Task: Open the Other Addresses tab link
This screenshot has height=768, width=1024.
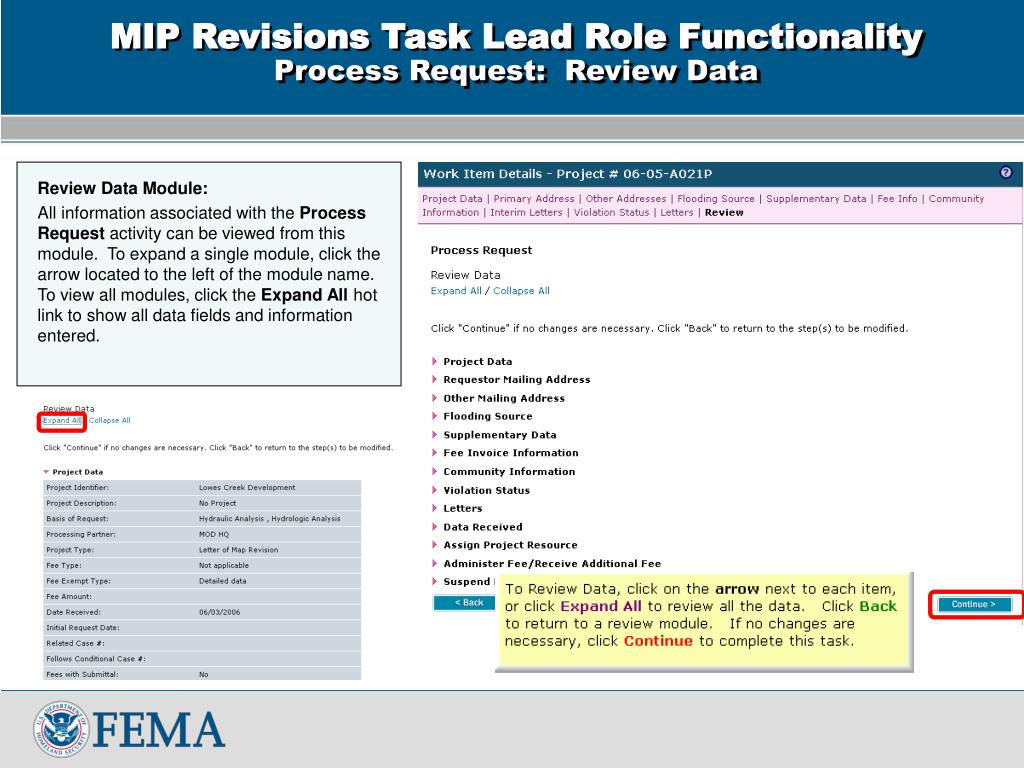Action: tap(626, 199)
